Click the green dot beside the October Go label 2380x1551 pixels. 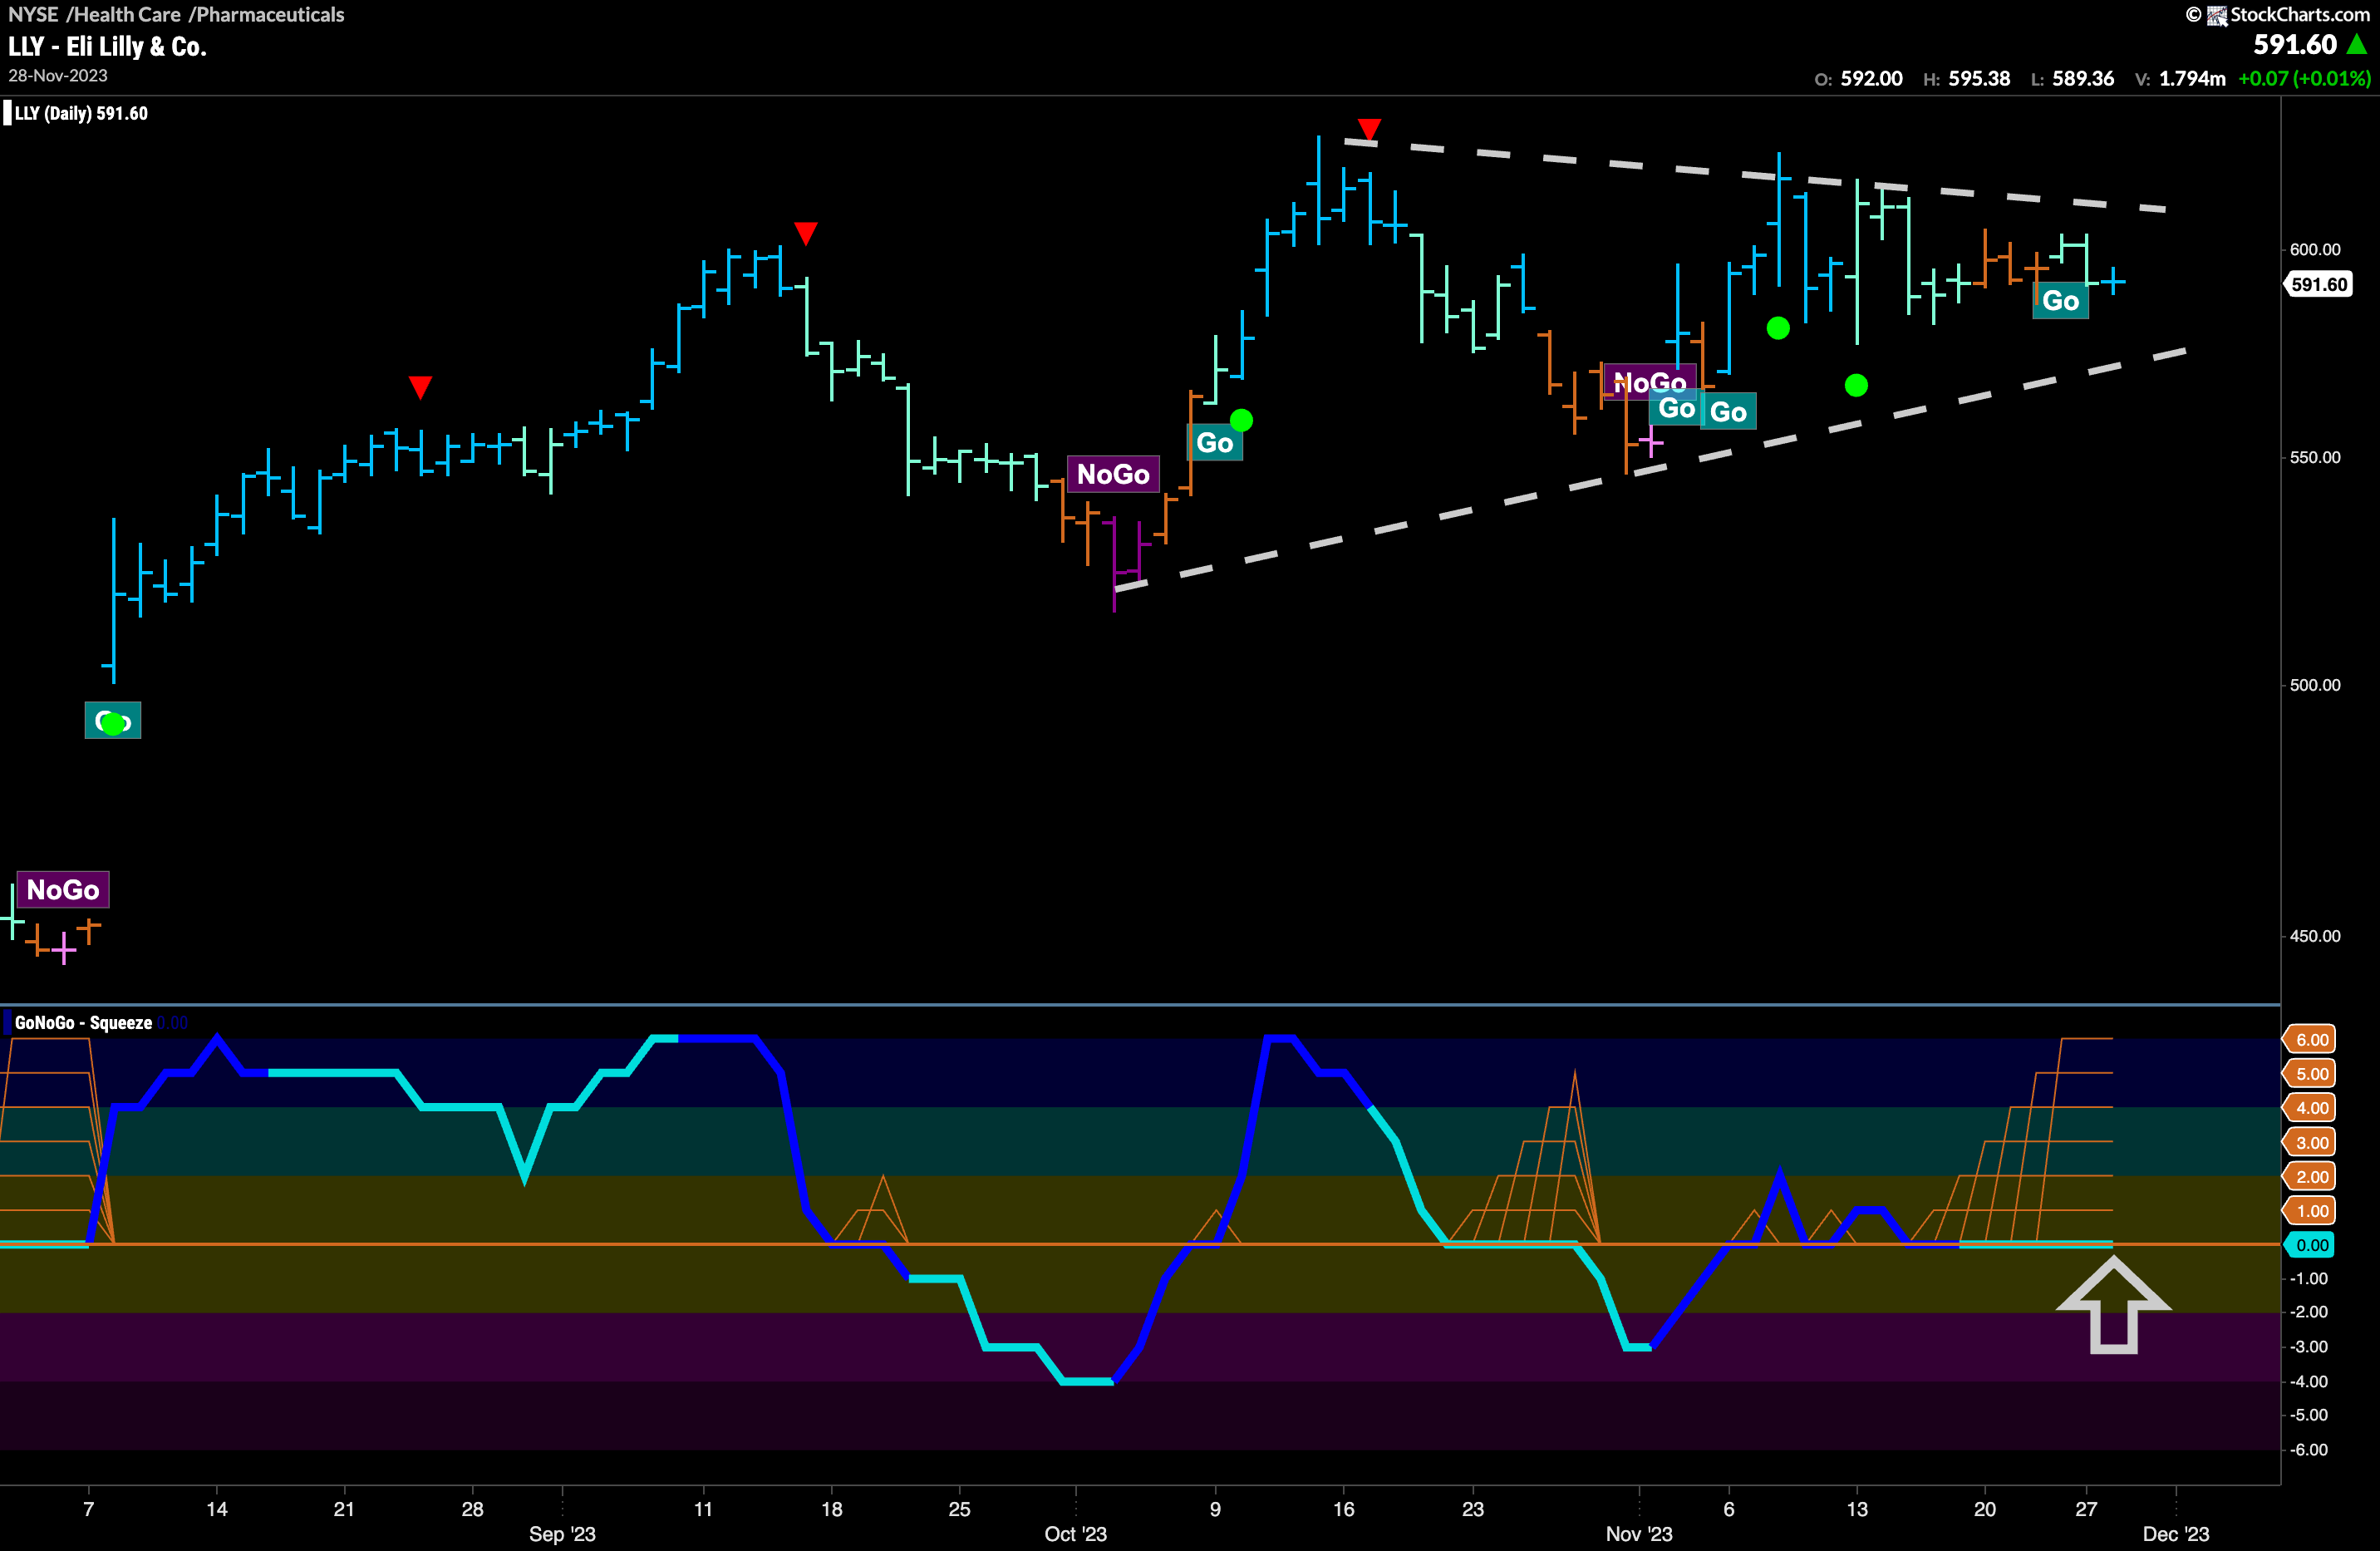(x=1241, y=420)
